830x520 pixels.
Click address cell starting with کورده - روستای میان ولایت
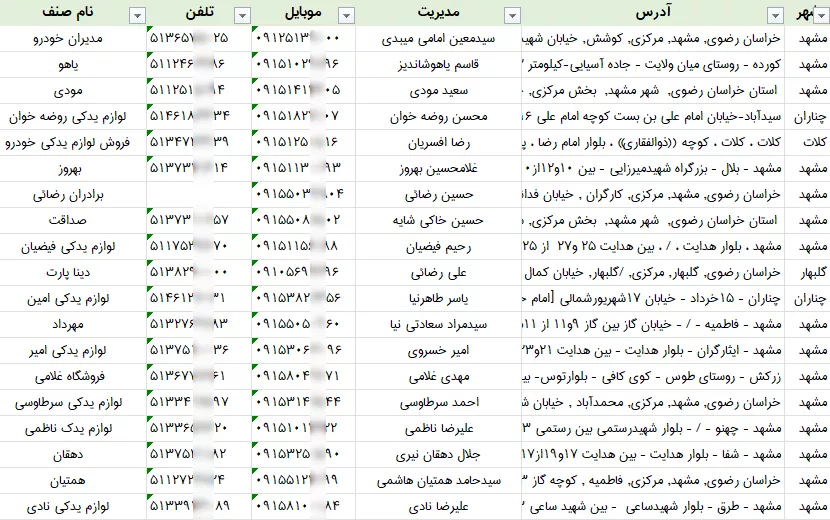pos(653,65)
